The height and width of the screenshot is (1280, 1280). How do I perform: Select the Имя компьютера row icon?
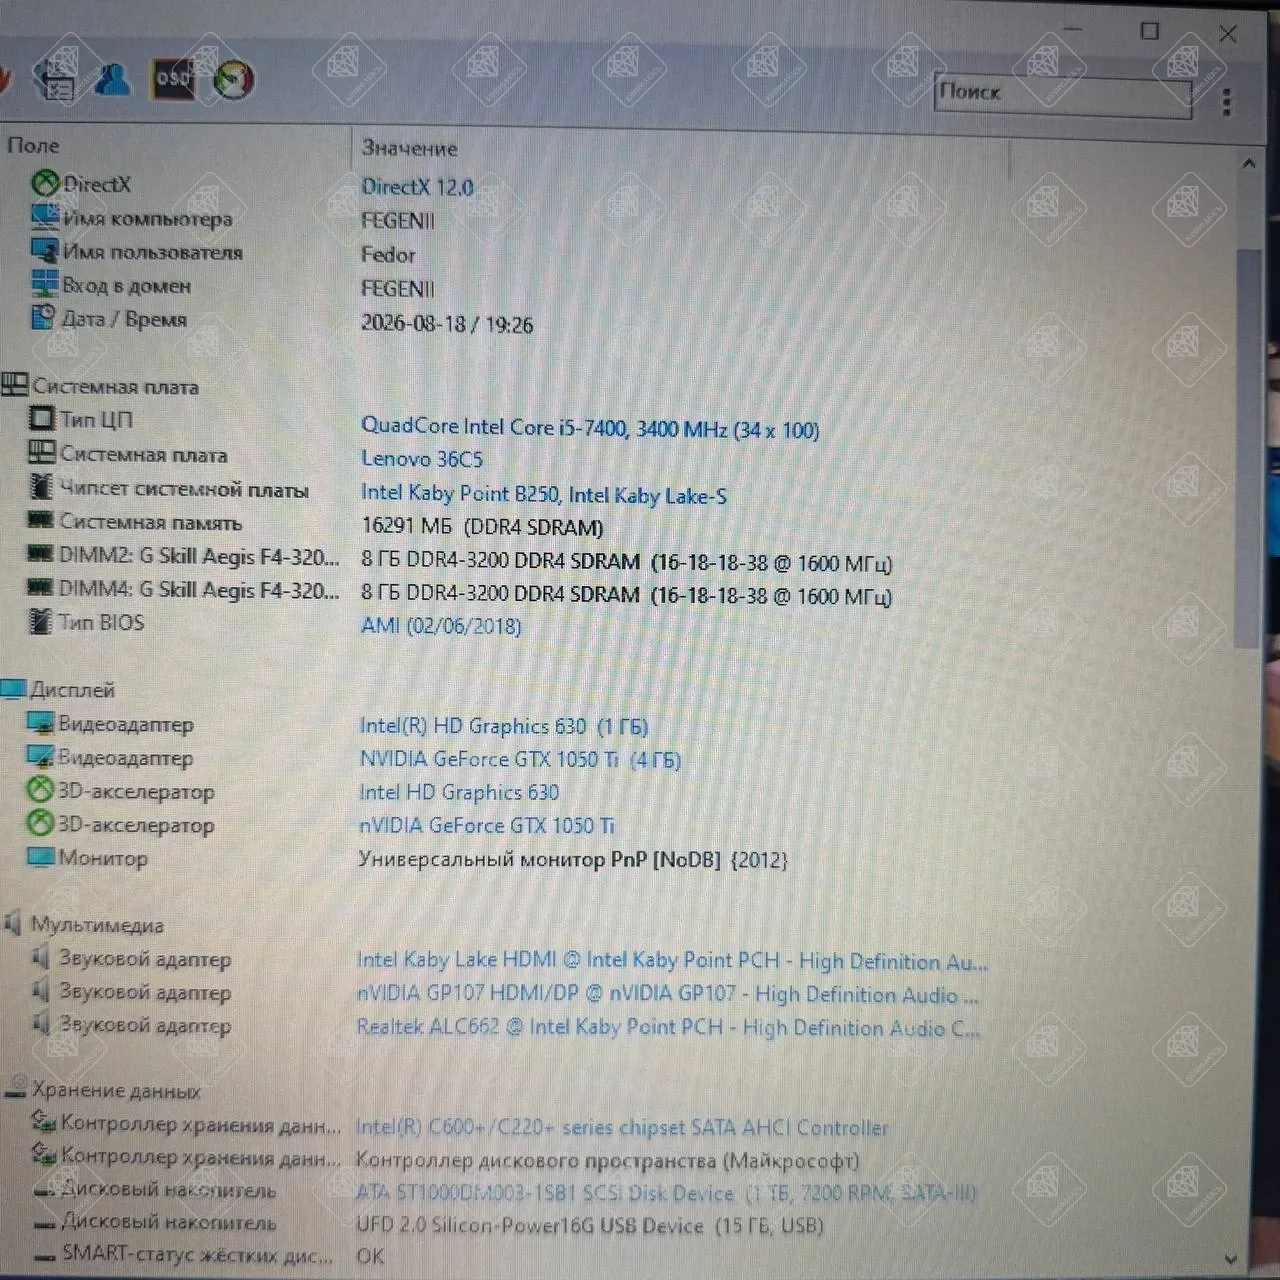45,216
